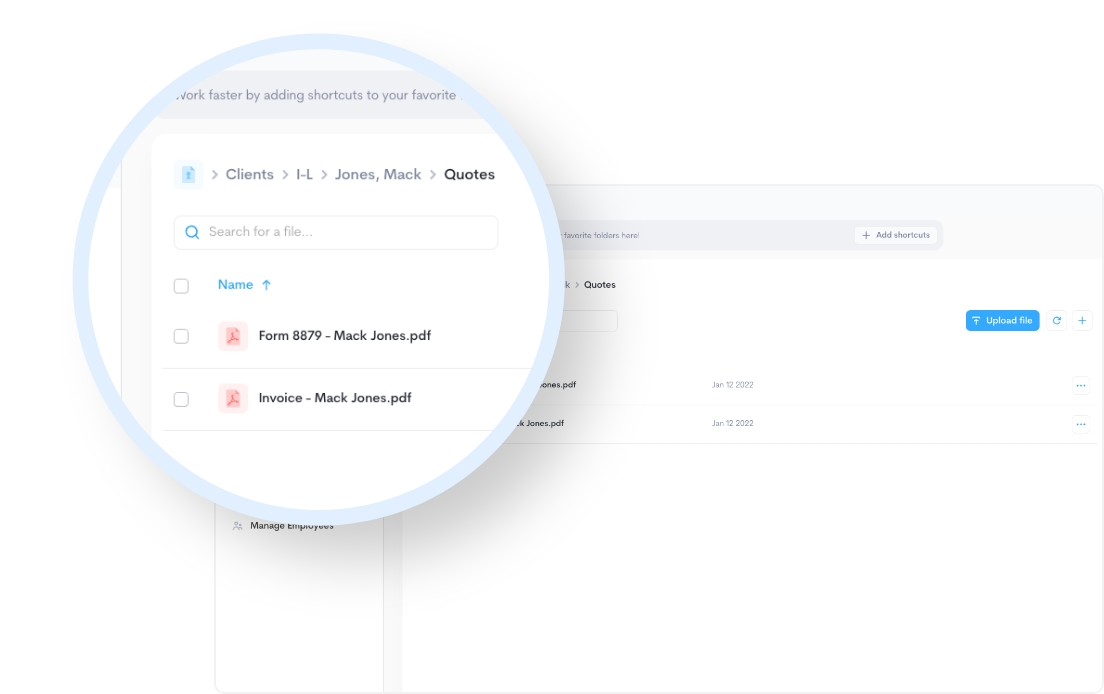Click the Manage Employees sidebar icon
The height and width of the screenshot is (694, 1104).
(x=238, y=526)
